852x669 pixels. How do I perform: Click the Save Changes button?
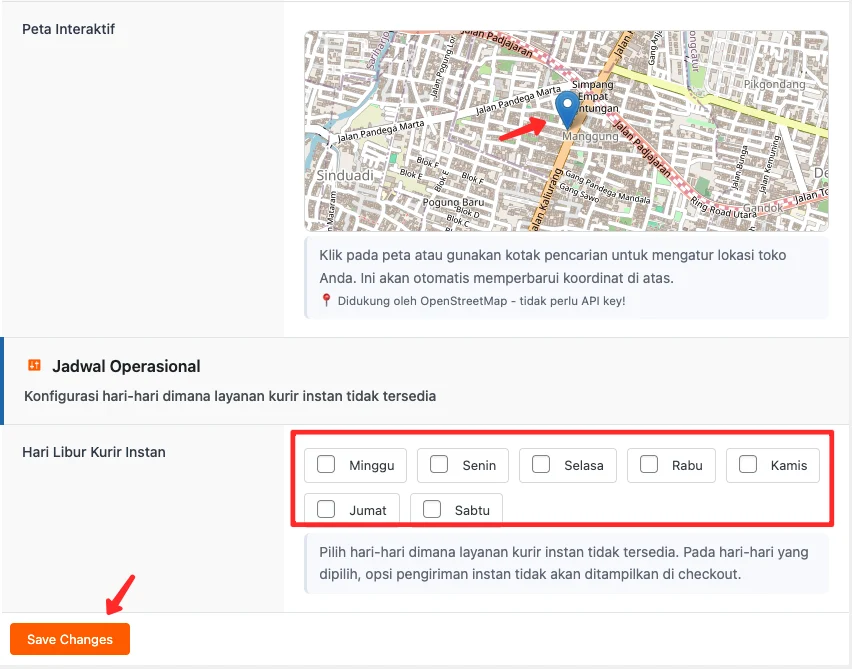point(69,639)
